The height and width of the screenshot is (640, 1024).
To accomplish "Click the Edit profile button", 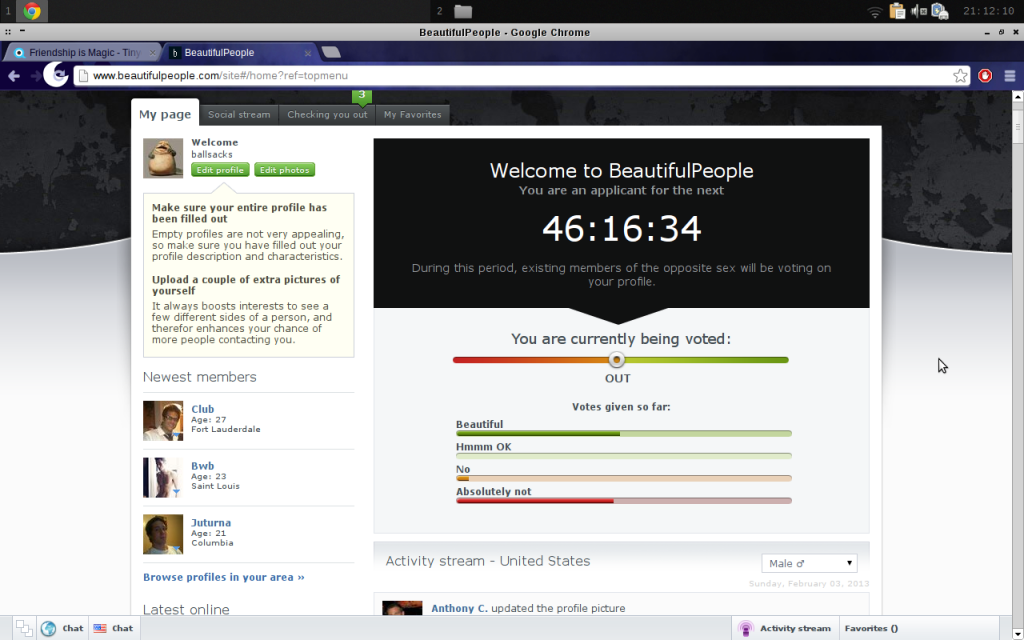I will pos(220,170).
